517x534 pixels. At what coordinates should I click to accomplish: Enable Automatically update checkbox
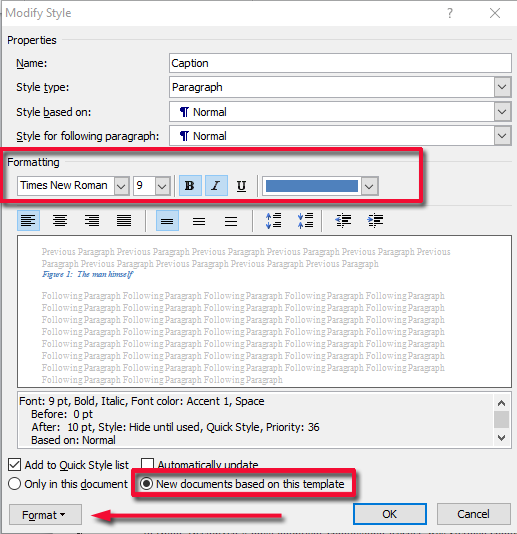pos(147,464)
